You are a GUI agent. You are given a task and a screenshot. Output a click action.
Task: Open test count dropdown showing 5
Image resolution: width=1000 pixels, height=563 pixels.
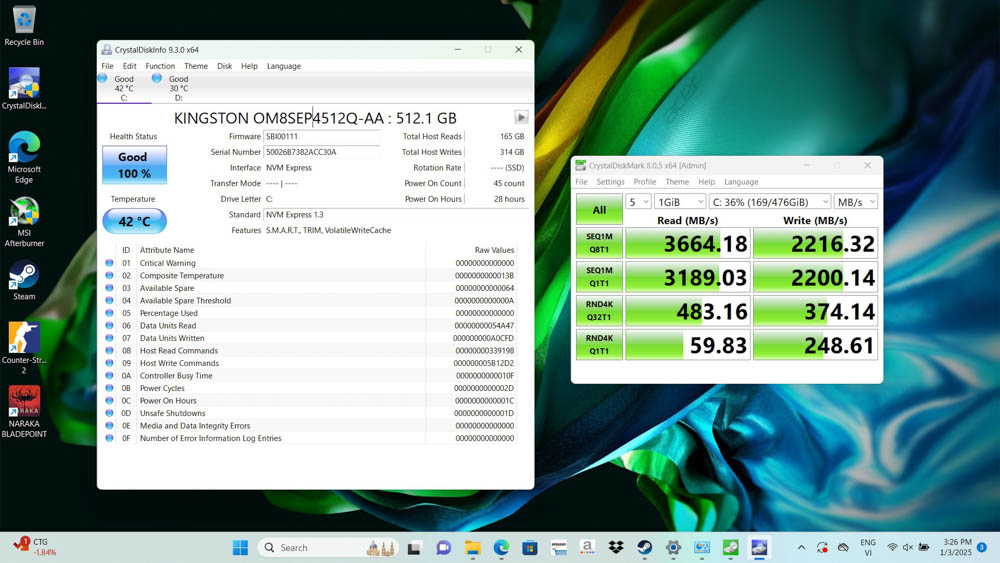(x=638, y=201)
